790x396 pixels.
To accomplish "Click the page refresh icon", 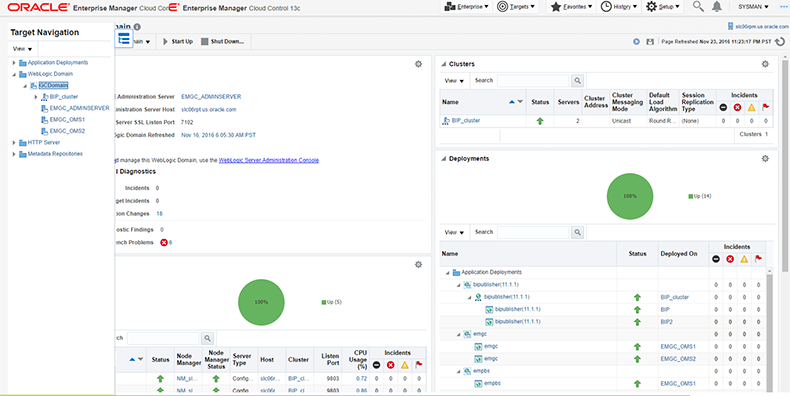I will (x=780, y=42).
